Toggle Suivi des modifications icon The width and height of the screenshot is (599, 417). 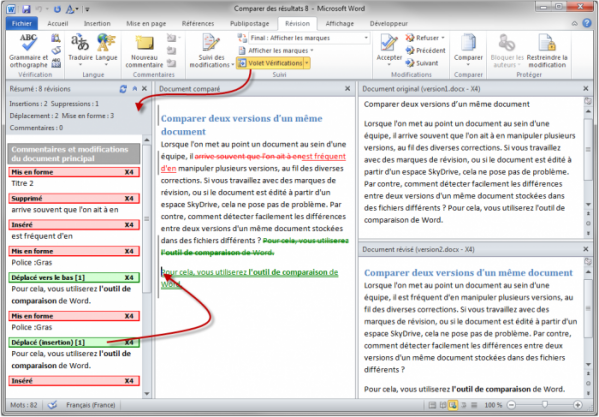point(211,43)
